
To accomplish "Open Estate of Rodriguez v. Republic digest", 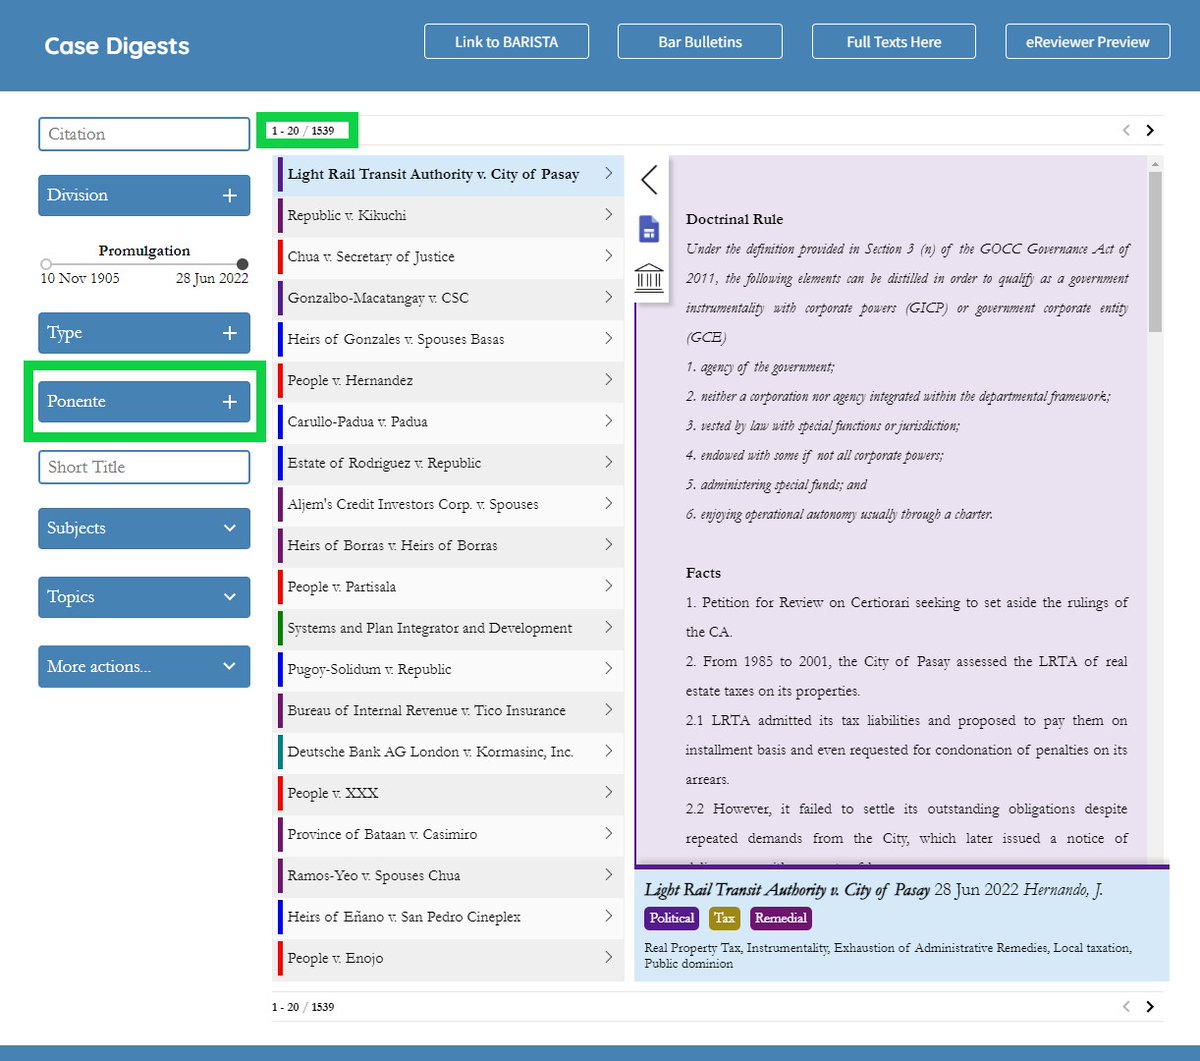I will 450,463.
